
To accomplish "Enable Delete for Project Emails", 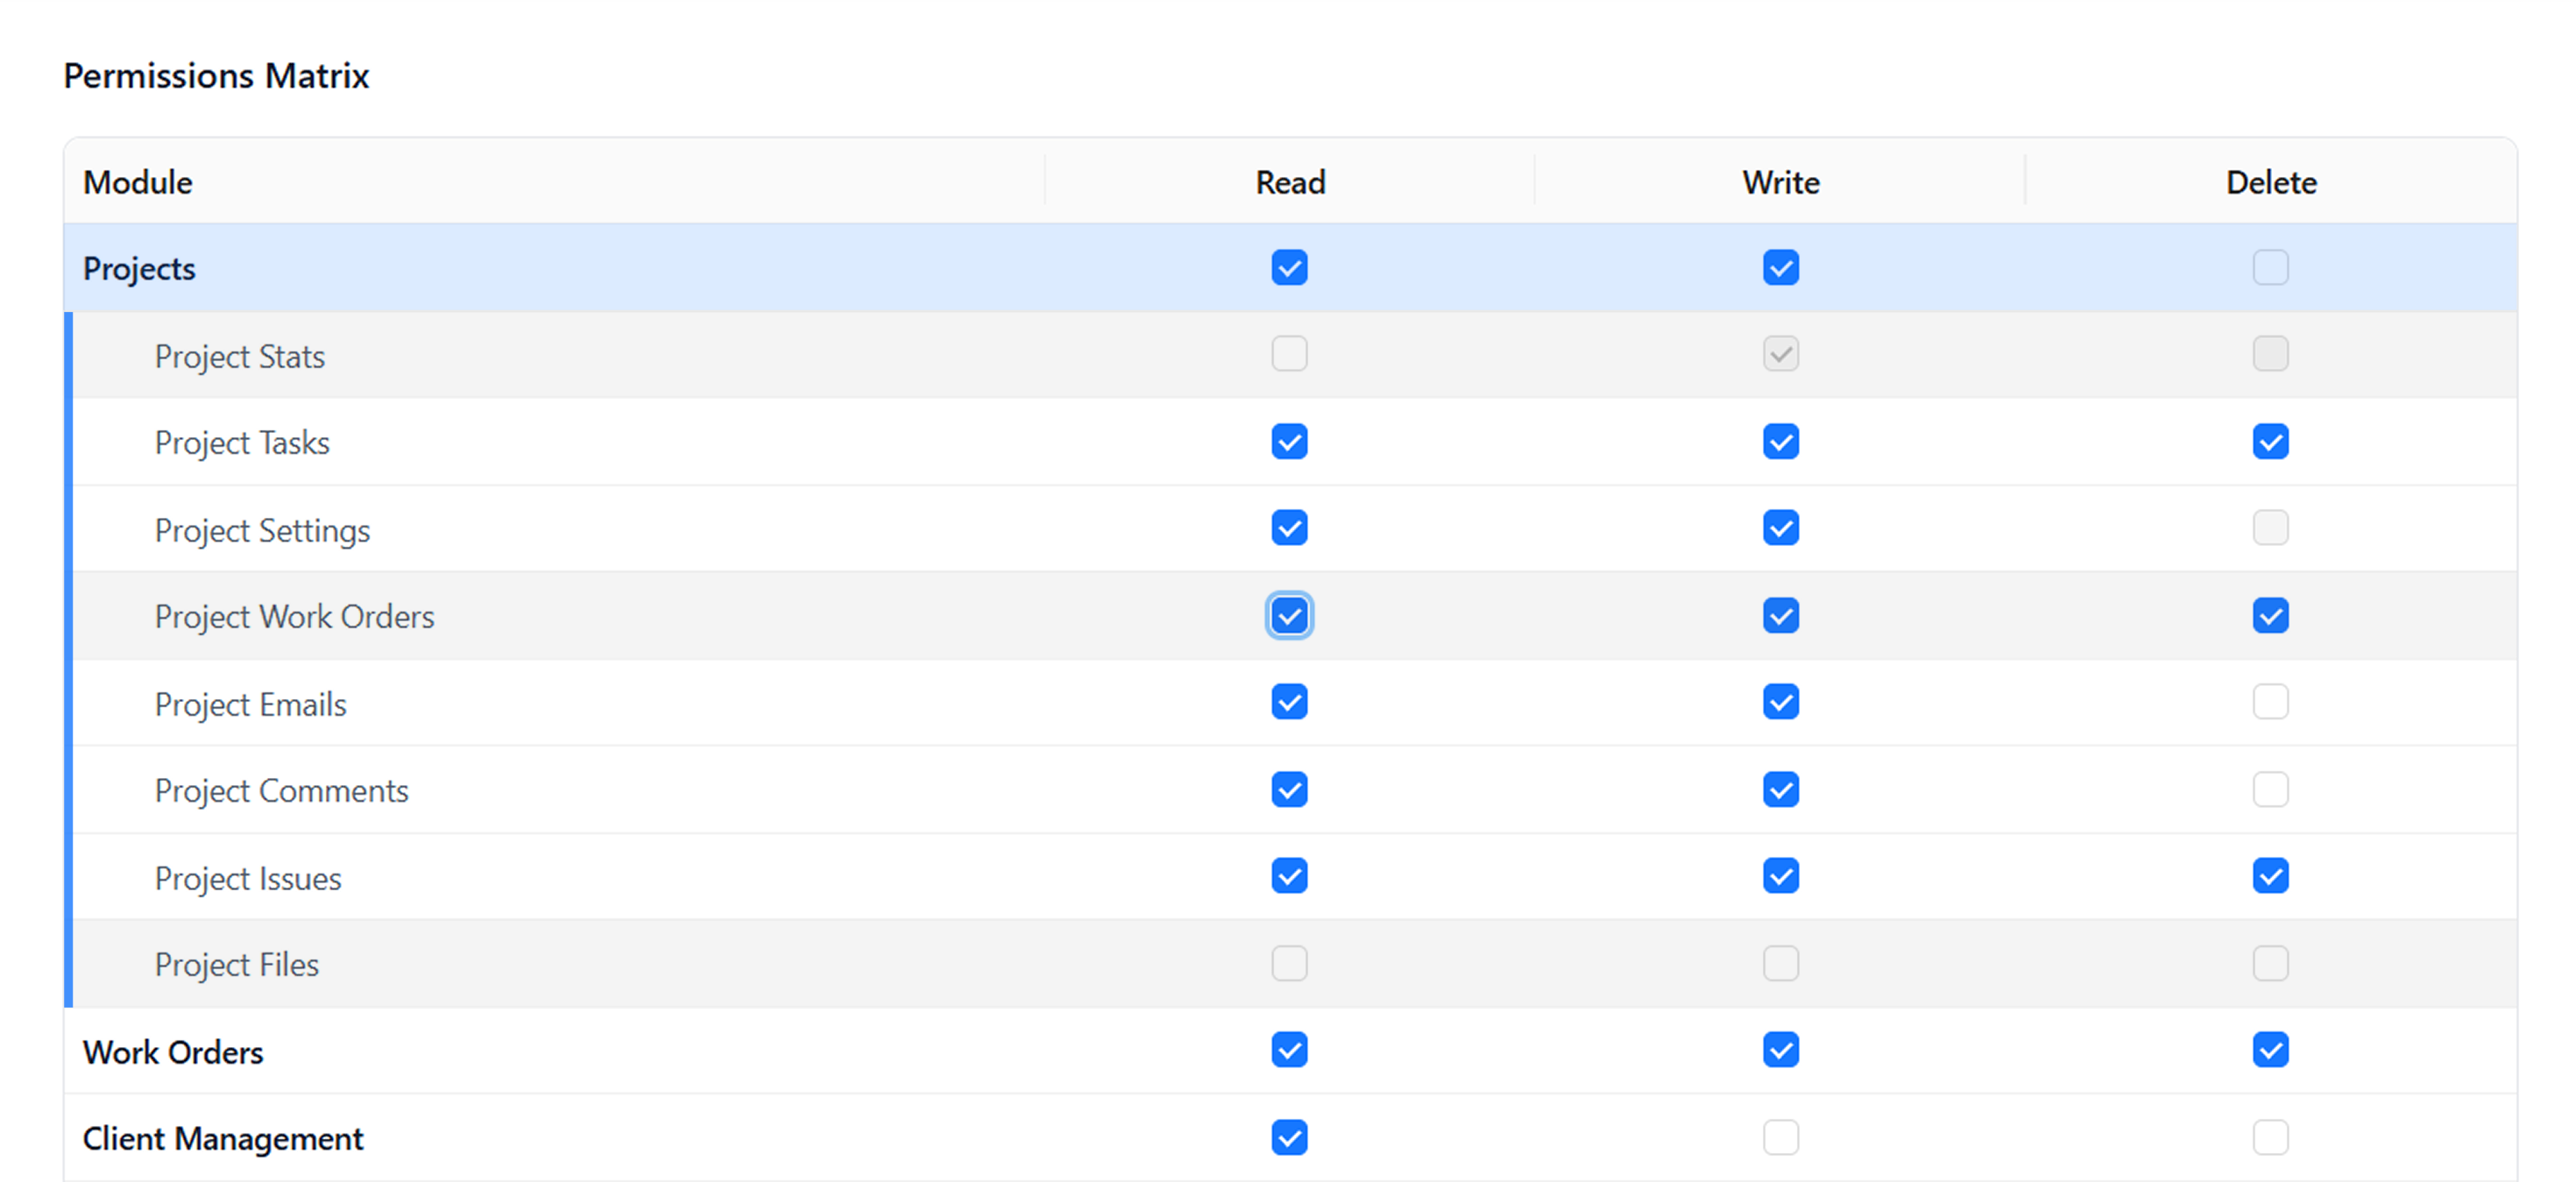I will pyautogui.click(x=2270, y=702).
